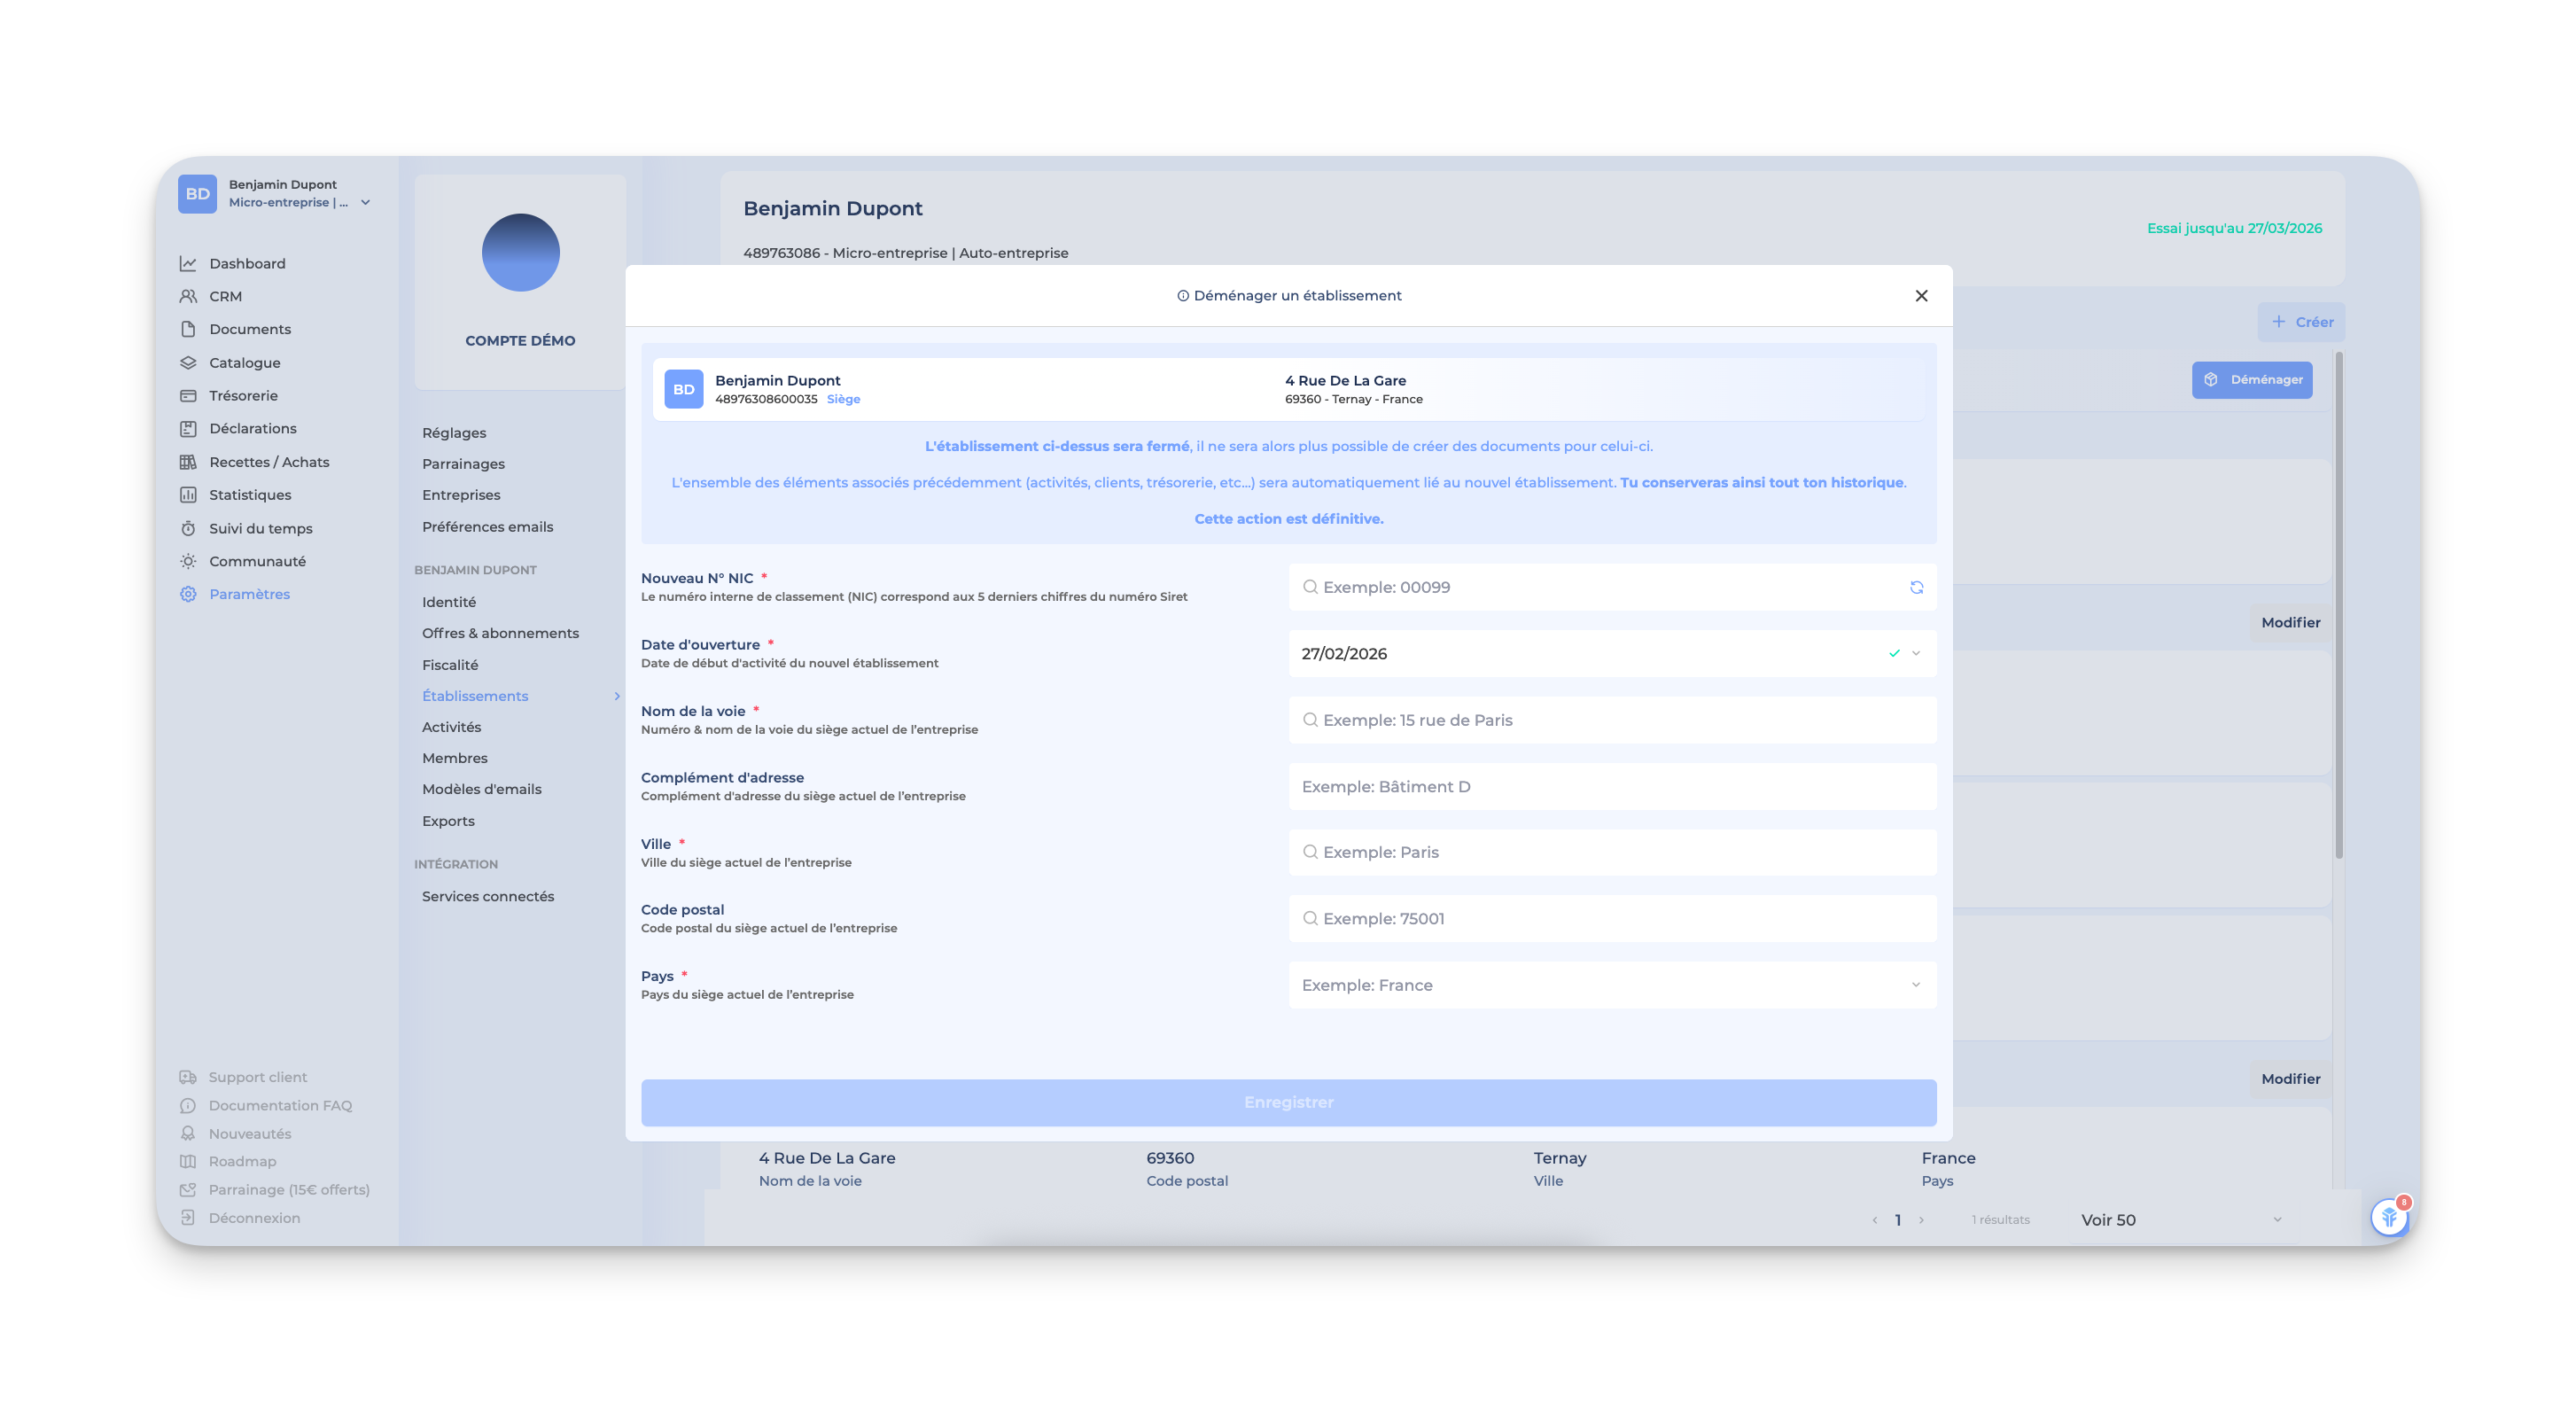
Task: Click the refresh icon in NIC field
Action: pyautogui.click(x=1916, y=587)
